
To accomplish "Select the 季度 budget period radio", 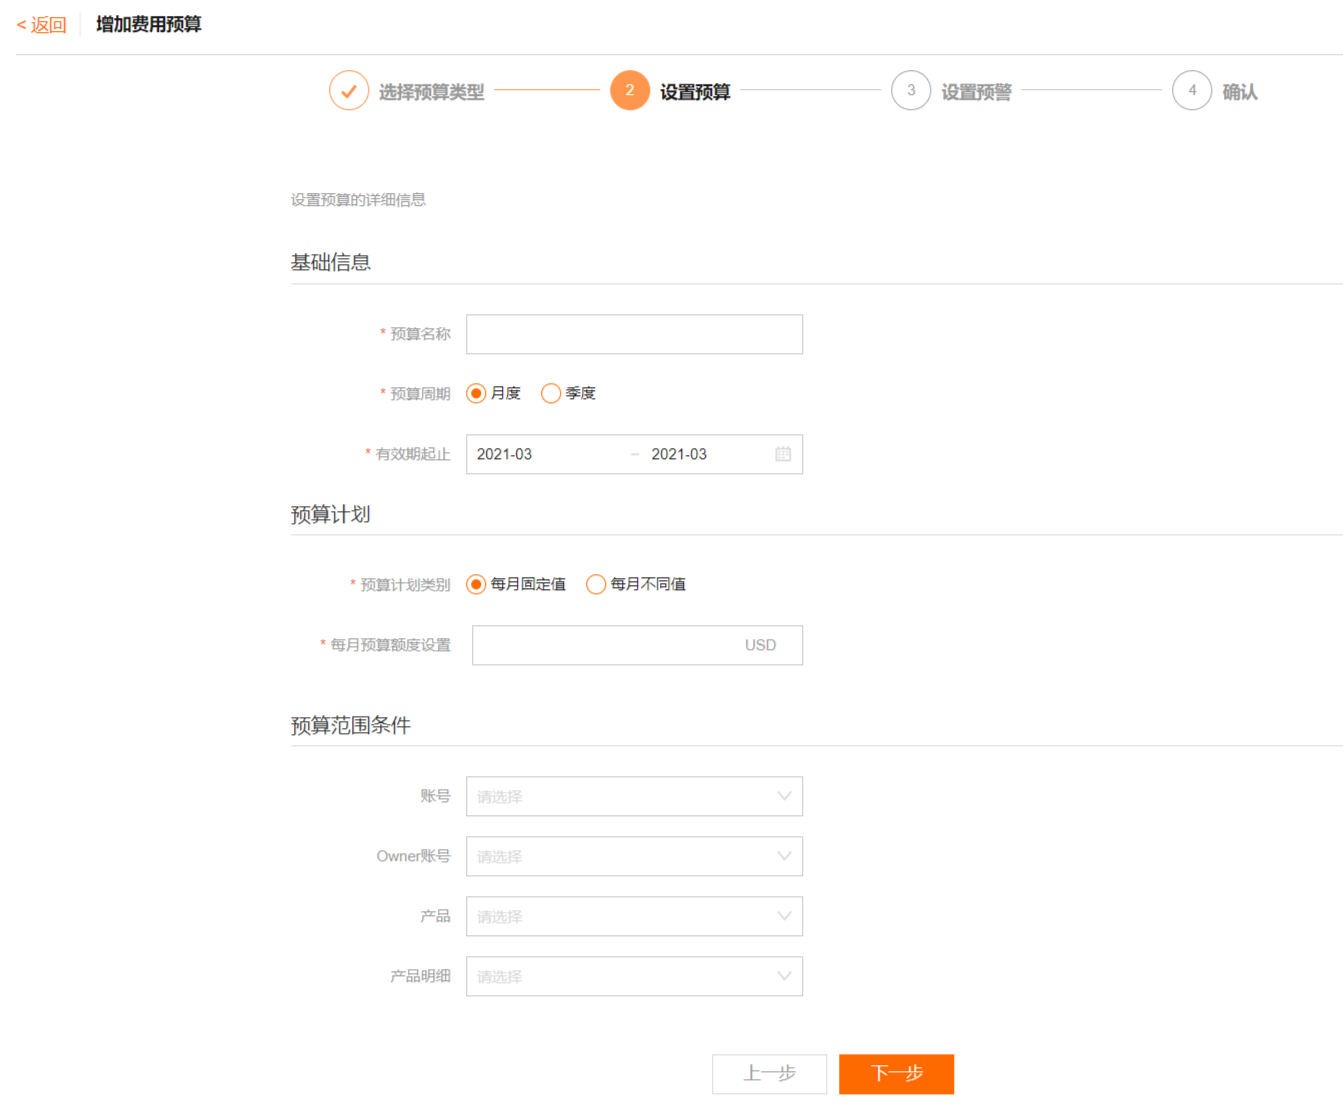I will (x=551, y=393).
